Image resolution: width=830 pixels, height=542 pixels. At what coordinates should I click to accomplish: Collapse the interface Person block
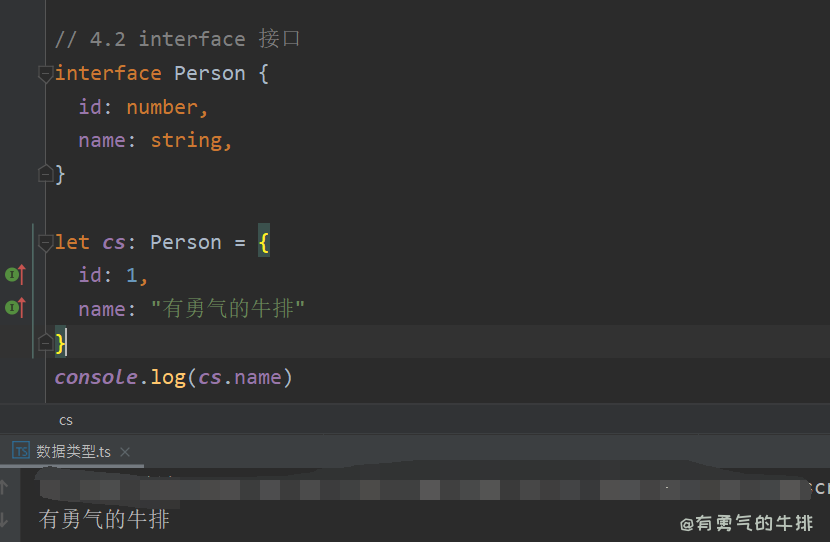click(45, 73)
